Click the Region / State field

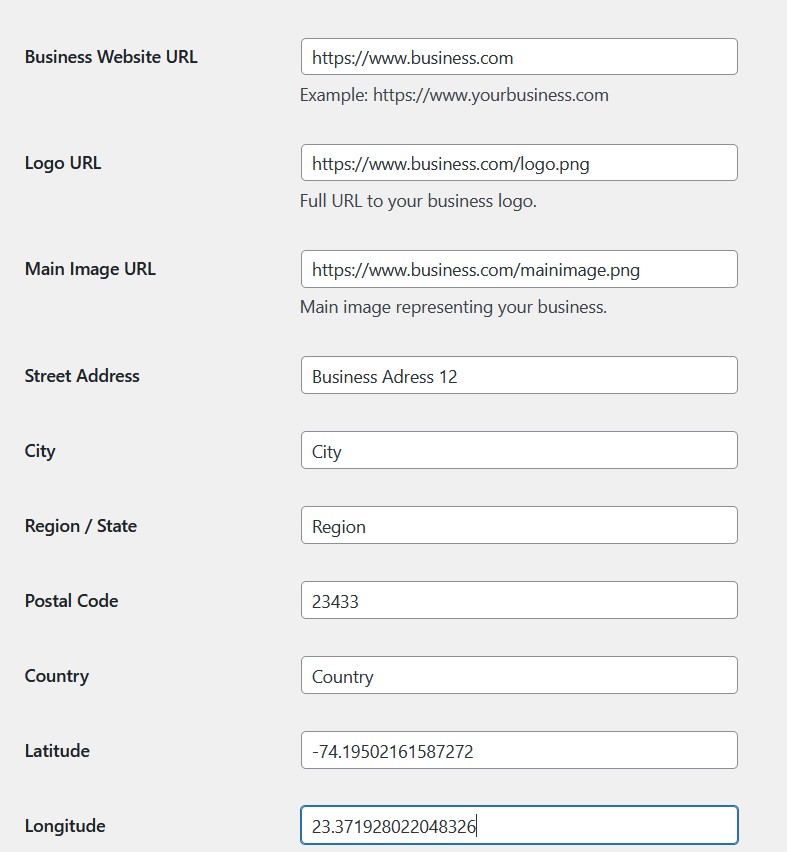(x=518, y=524)
